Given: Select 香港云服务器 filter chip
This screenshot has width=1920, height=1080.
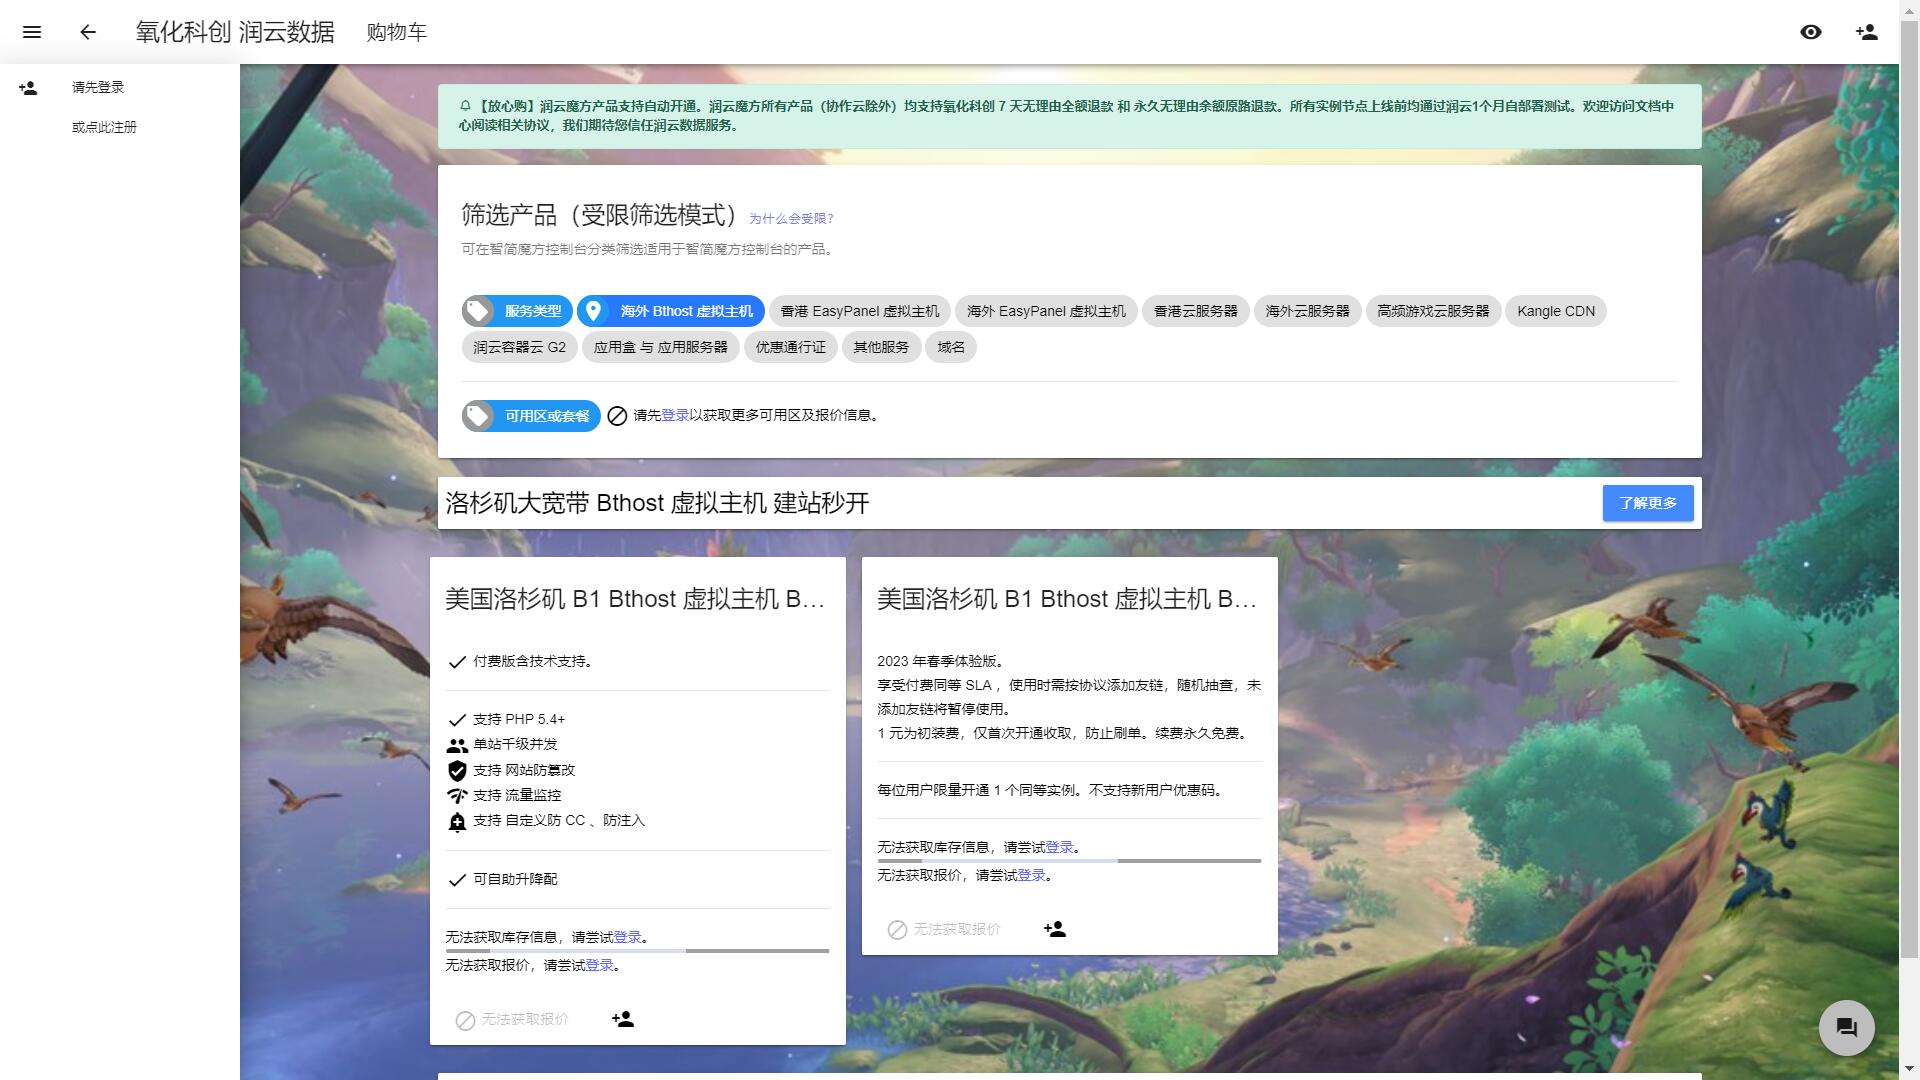Looking at the screenshot, I should [x=1195, y=311].
